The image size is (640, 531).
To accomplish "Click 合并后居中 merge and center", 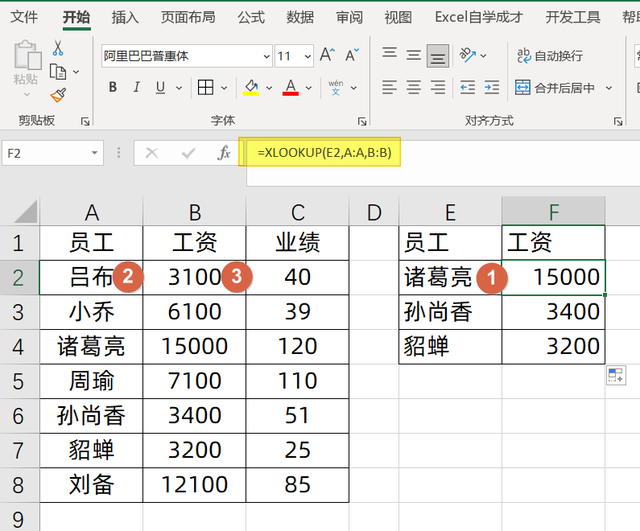I will tap(554, 87).
